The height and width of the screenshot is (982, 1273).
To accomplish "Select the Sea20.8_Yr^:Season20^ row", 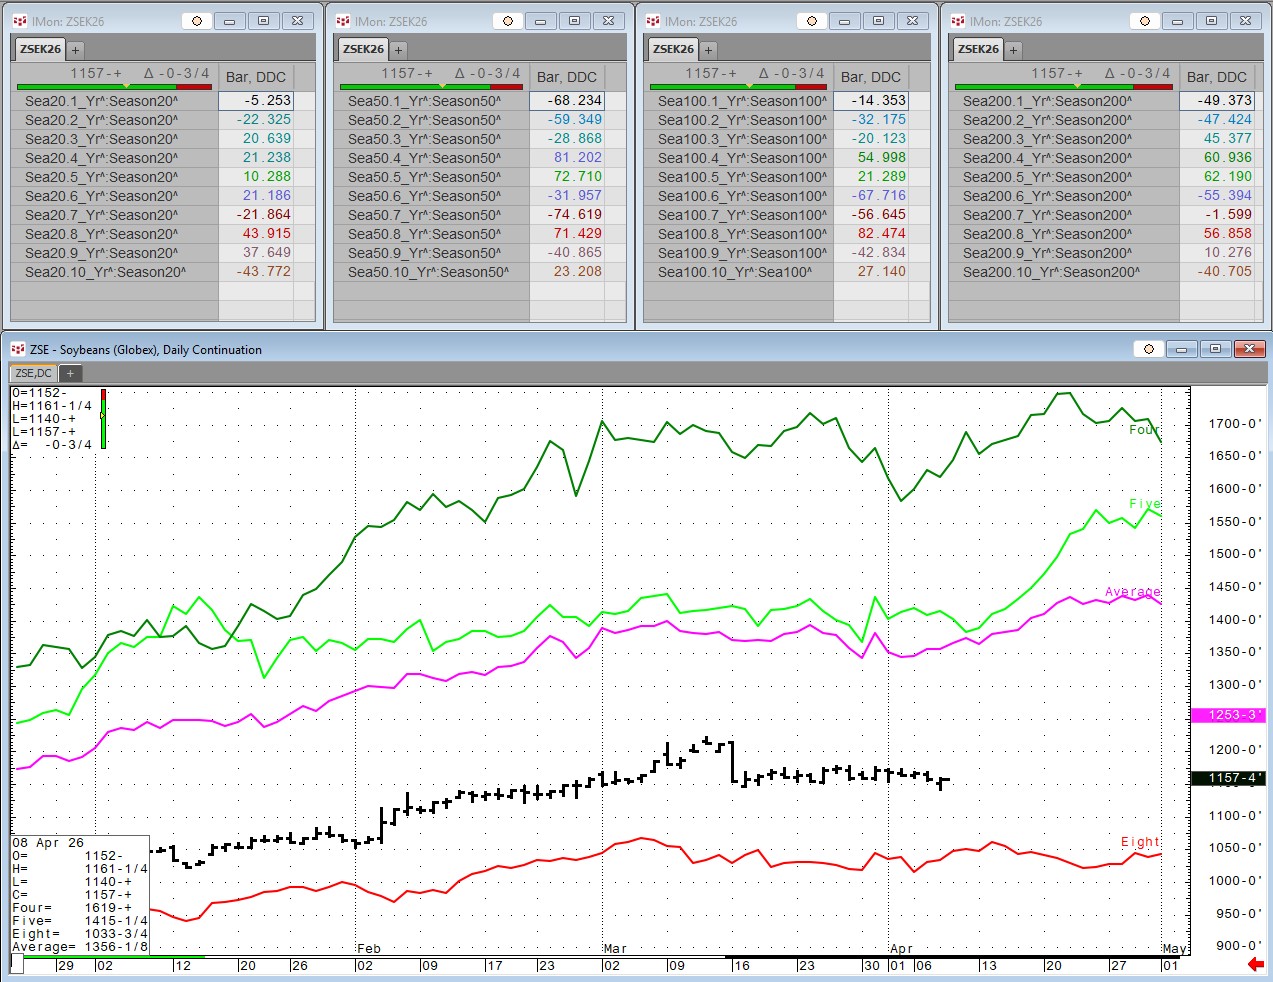I will pos(101,234).
